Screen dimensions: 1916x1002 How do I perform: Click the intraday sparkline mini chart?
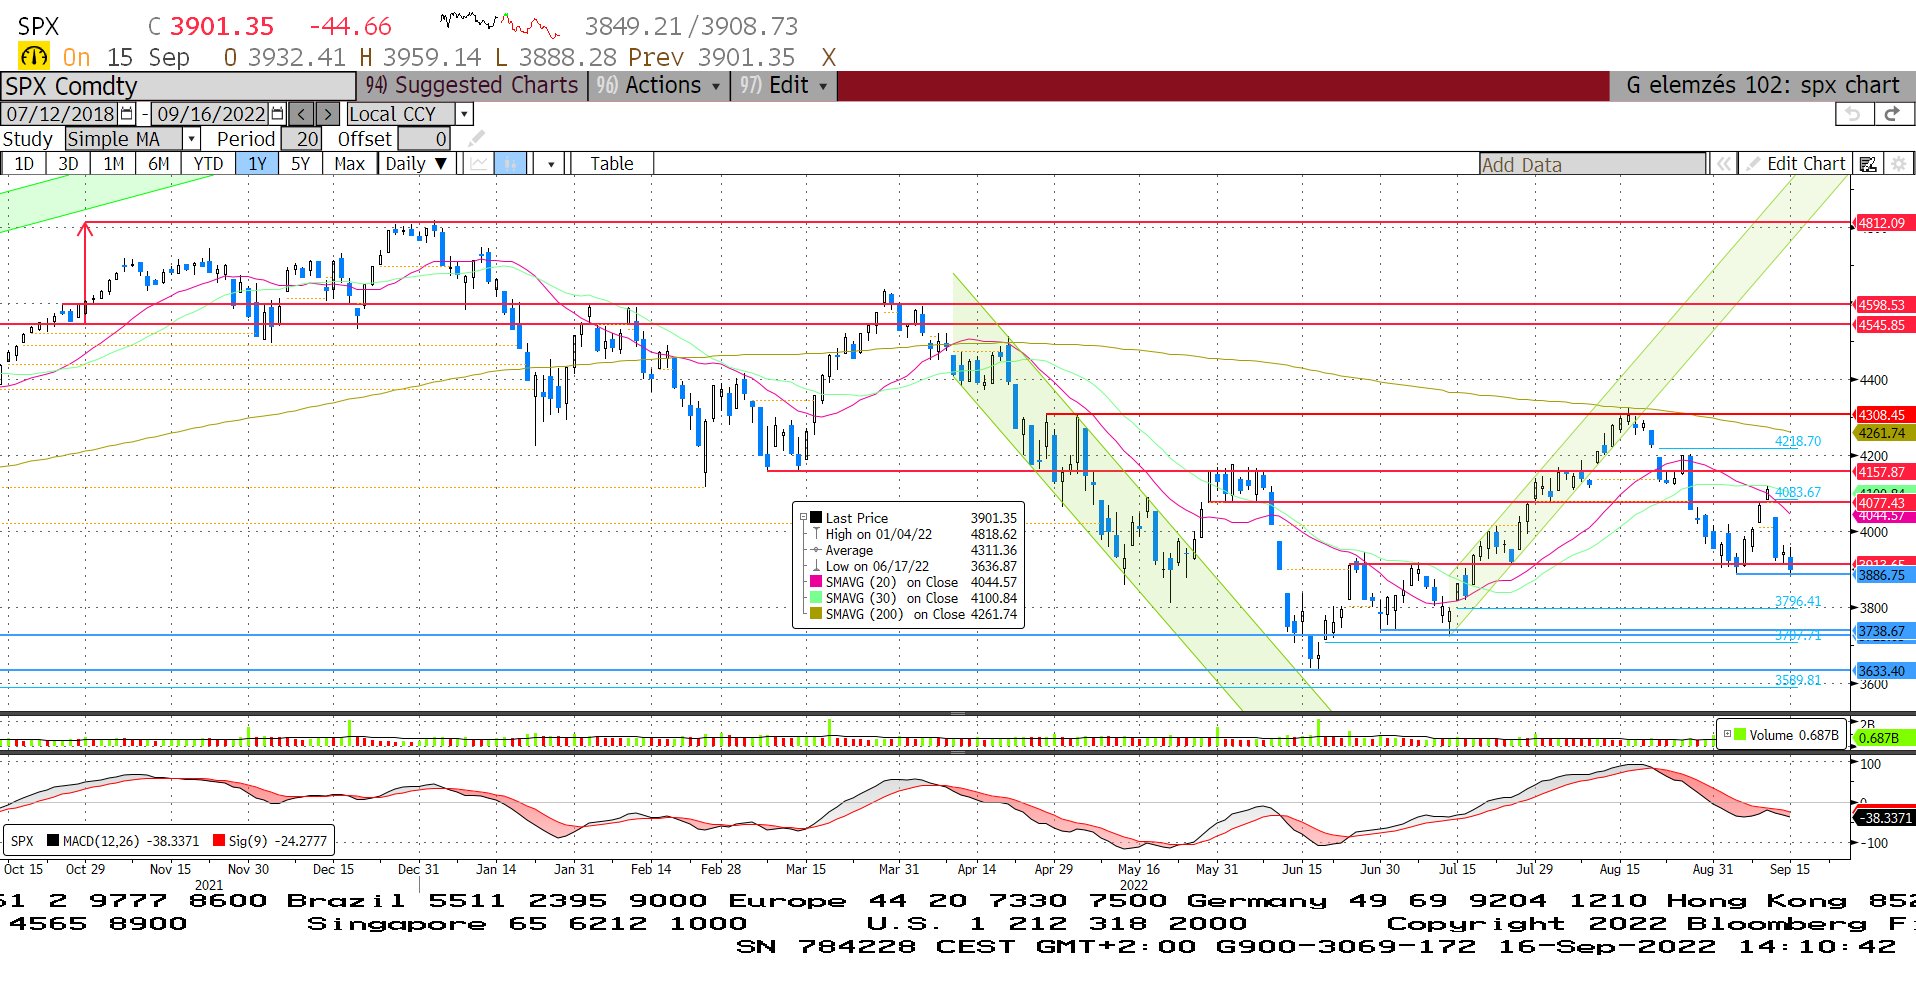click(x=499, y=24)
